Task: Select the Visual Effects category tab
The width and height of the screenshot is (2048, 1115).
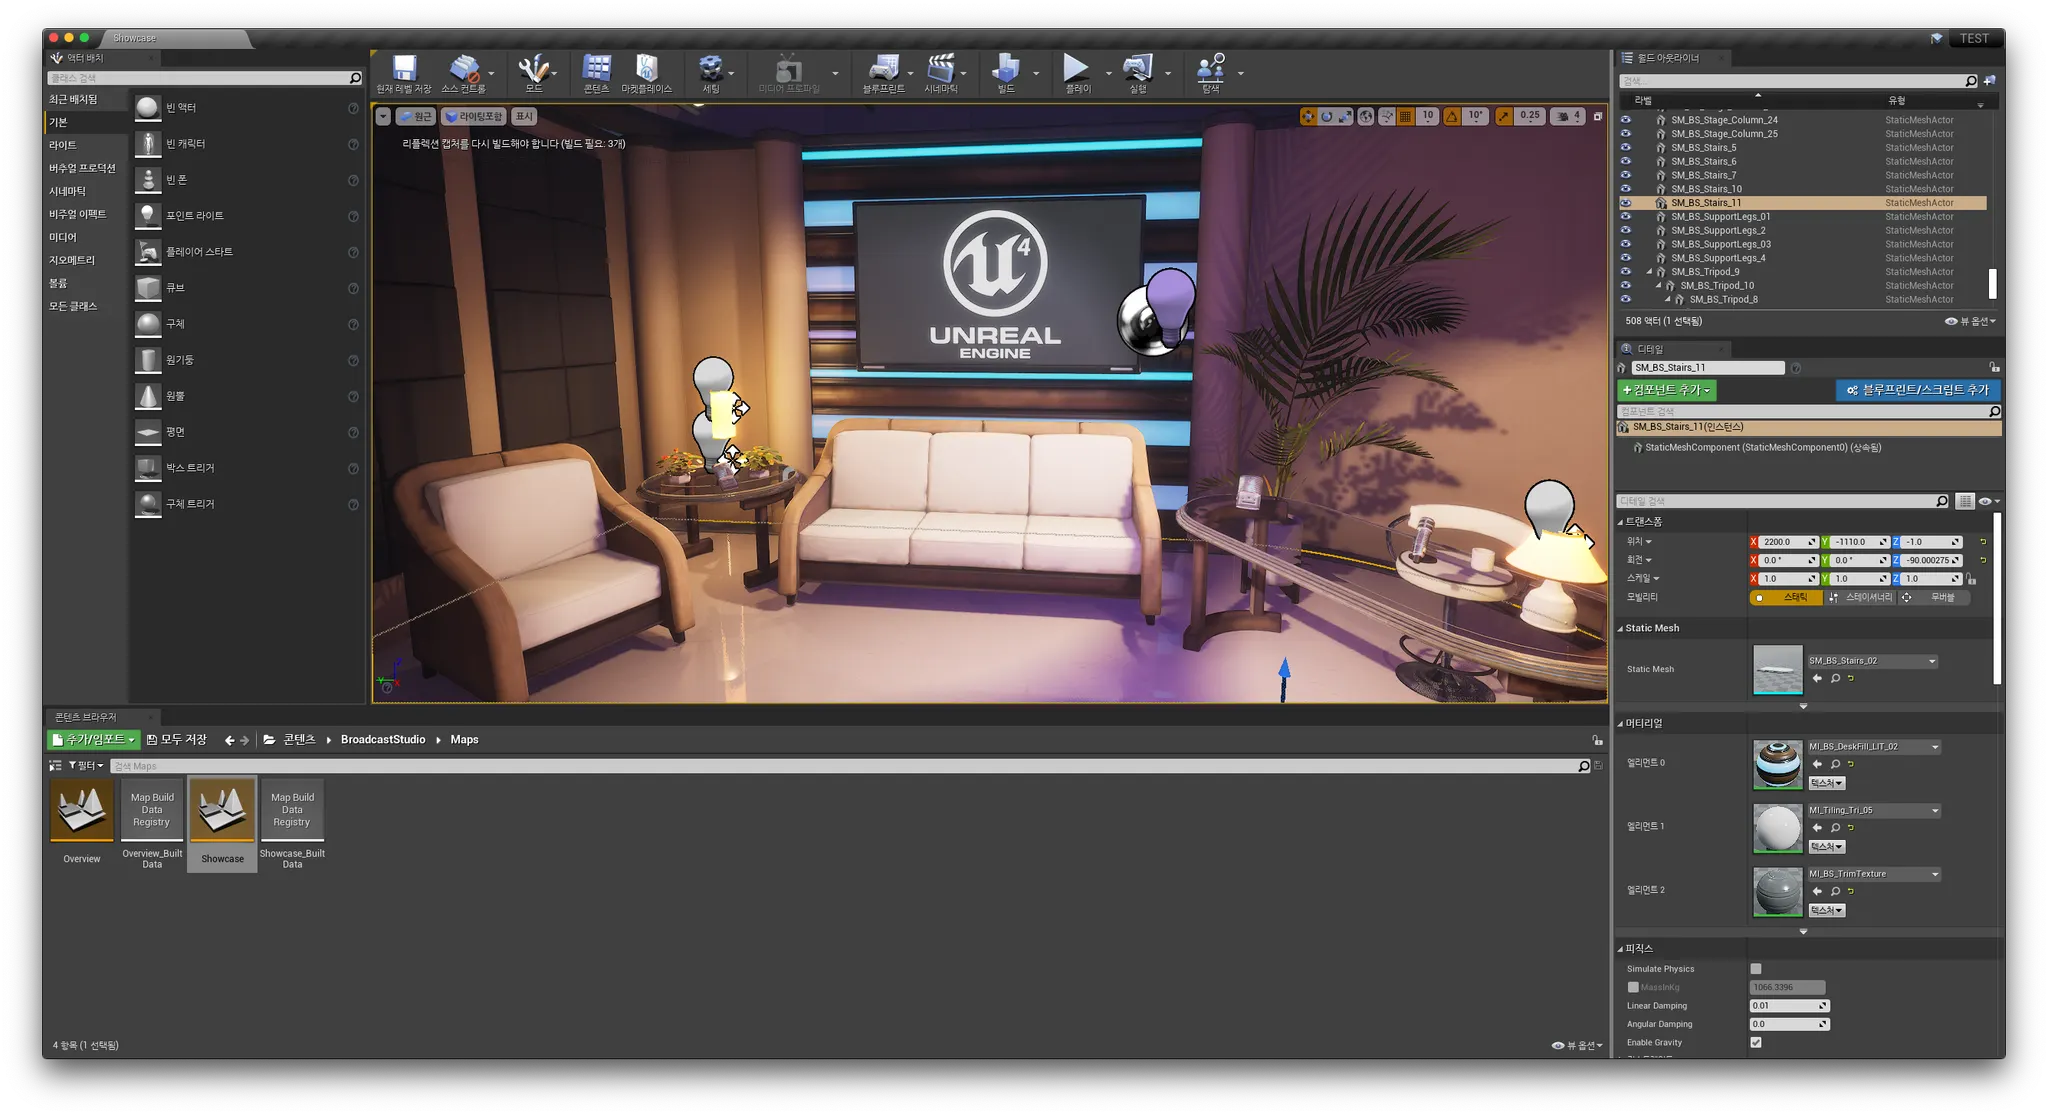Action: point(77,214)
